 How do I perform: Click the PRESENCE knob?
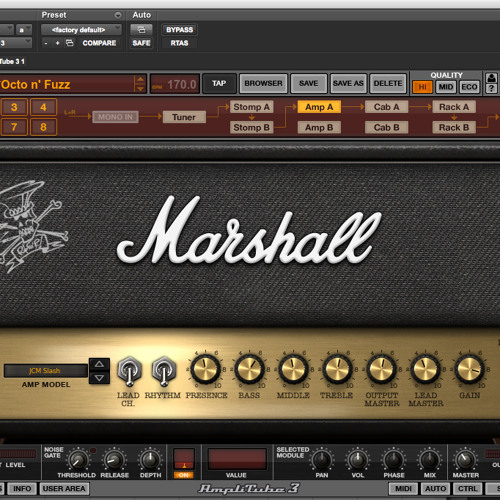[205, 369]
